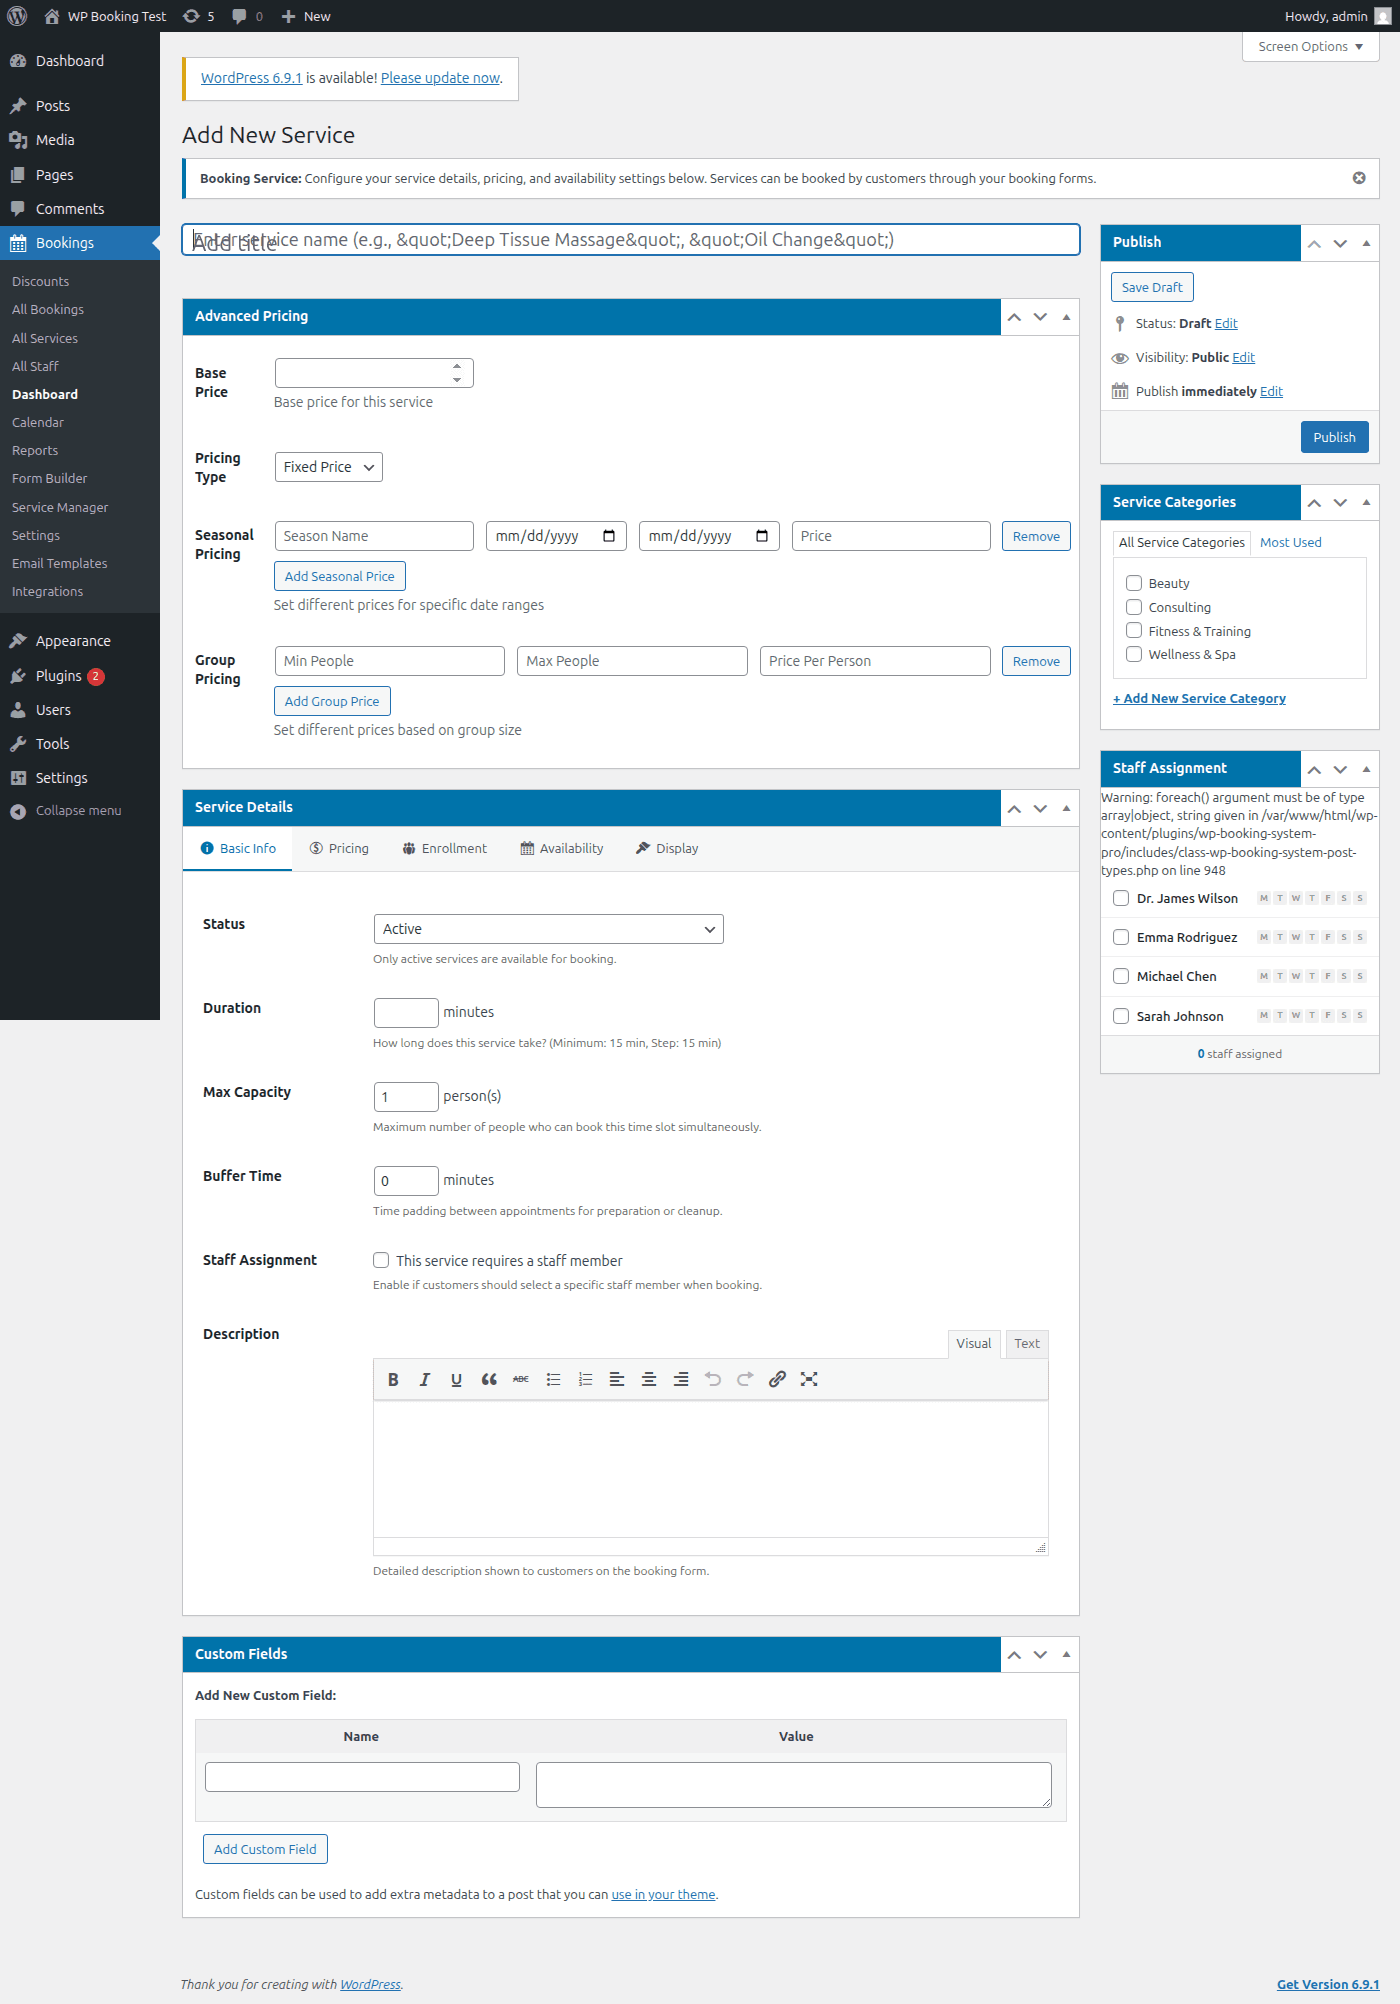This screenshot has width=1400, height=2004.
Task: Insert numbered list in description editor
Action: click(585, 1379)
